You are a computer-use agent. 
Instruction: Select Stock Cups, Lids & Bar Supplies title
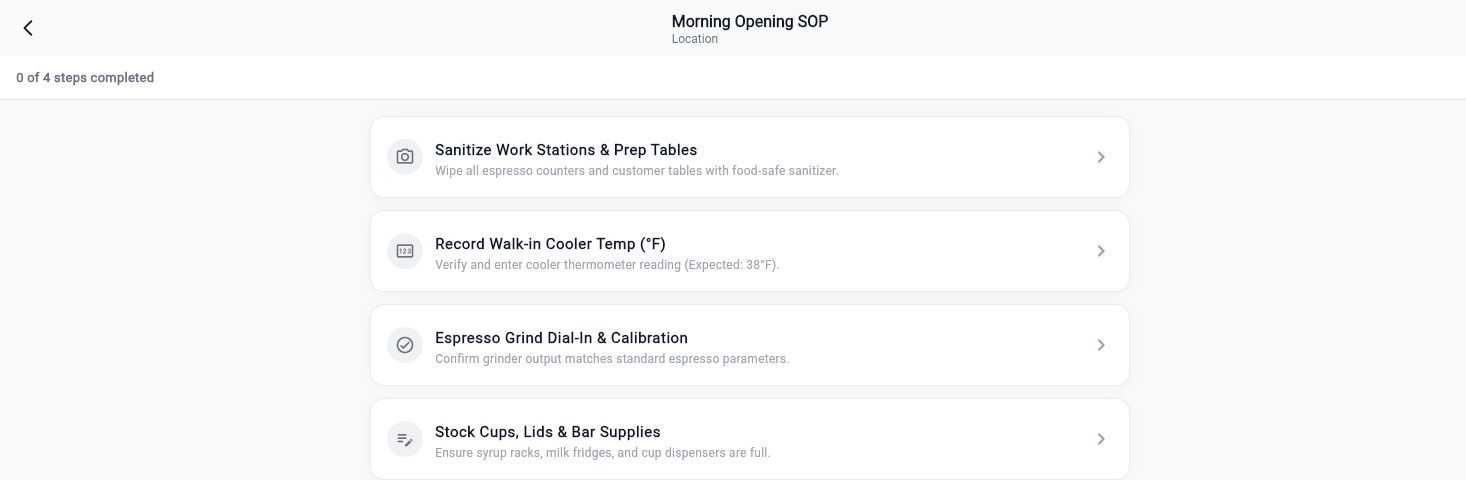pos(548,432)
